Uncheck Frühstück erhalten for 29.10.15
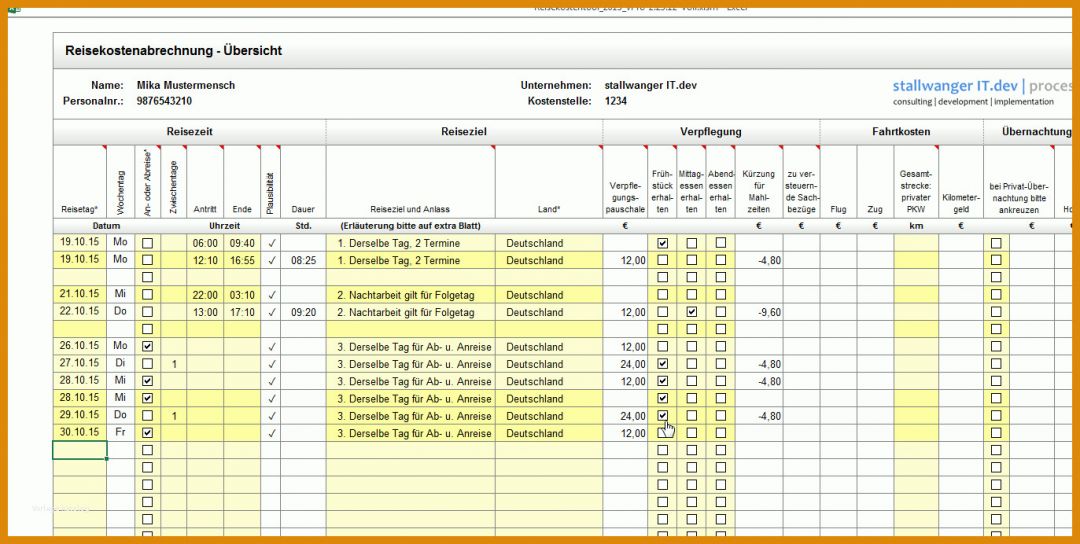This screenshot has width=1080, height=544. click(663, 416)
